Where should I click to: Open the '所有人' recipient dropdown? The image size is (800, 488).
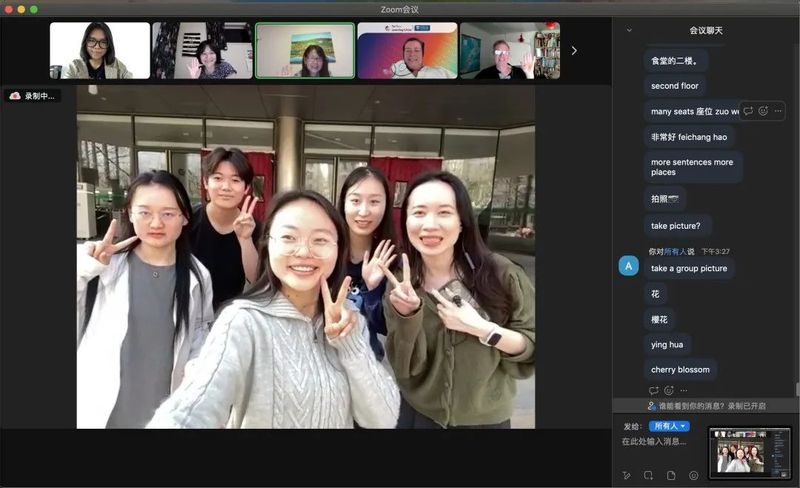pyautogui.click(x=669, y=426)
